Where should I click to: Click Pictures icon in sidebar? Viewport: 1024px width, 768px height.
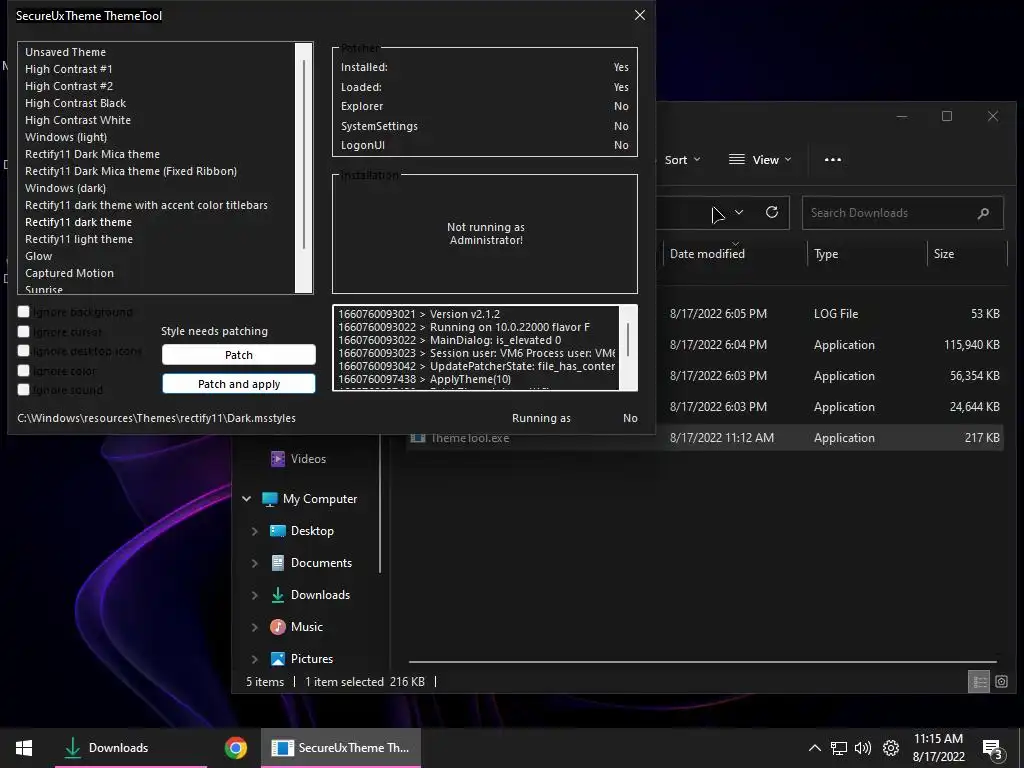point(278,659)
